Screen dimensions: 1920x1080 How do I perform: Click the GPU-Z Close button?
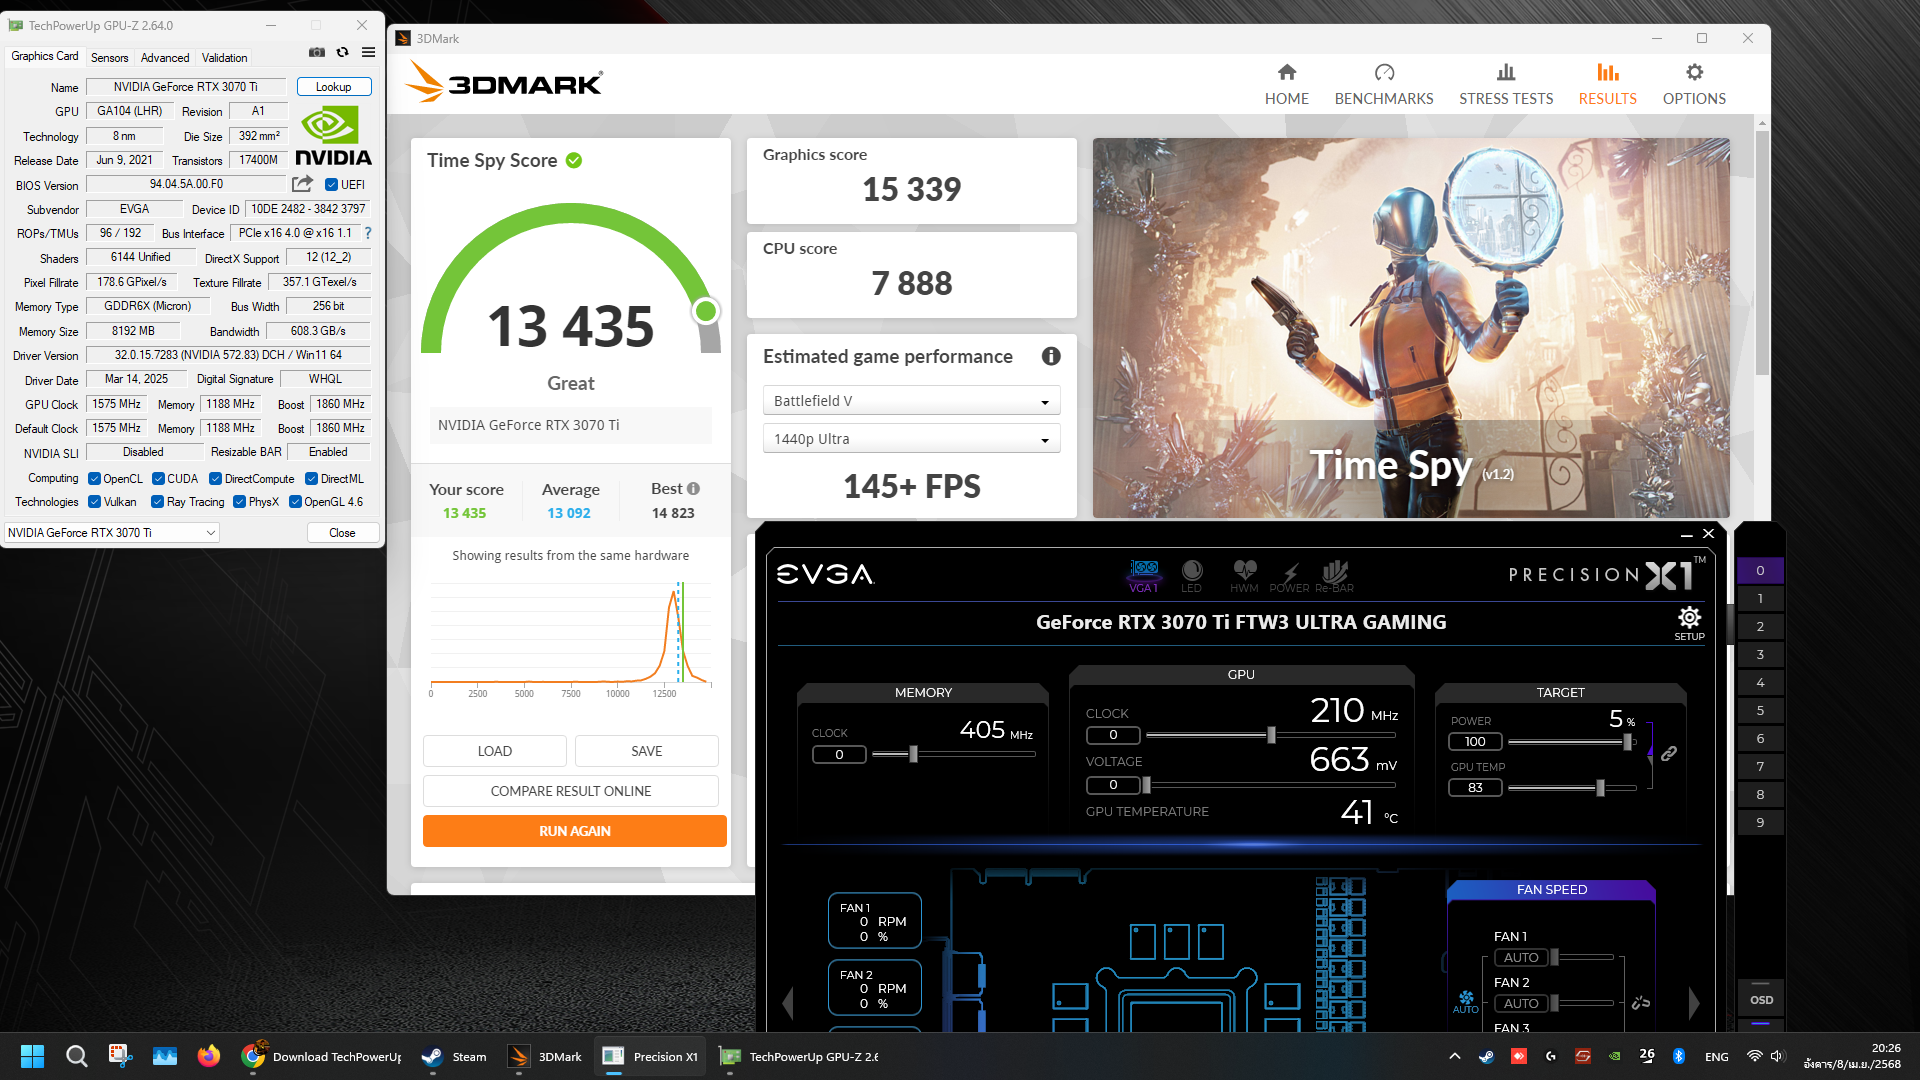tap(342, 533)
